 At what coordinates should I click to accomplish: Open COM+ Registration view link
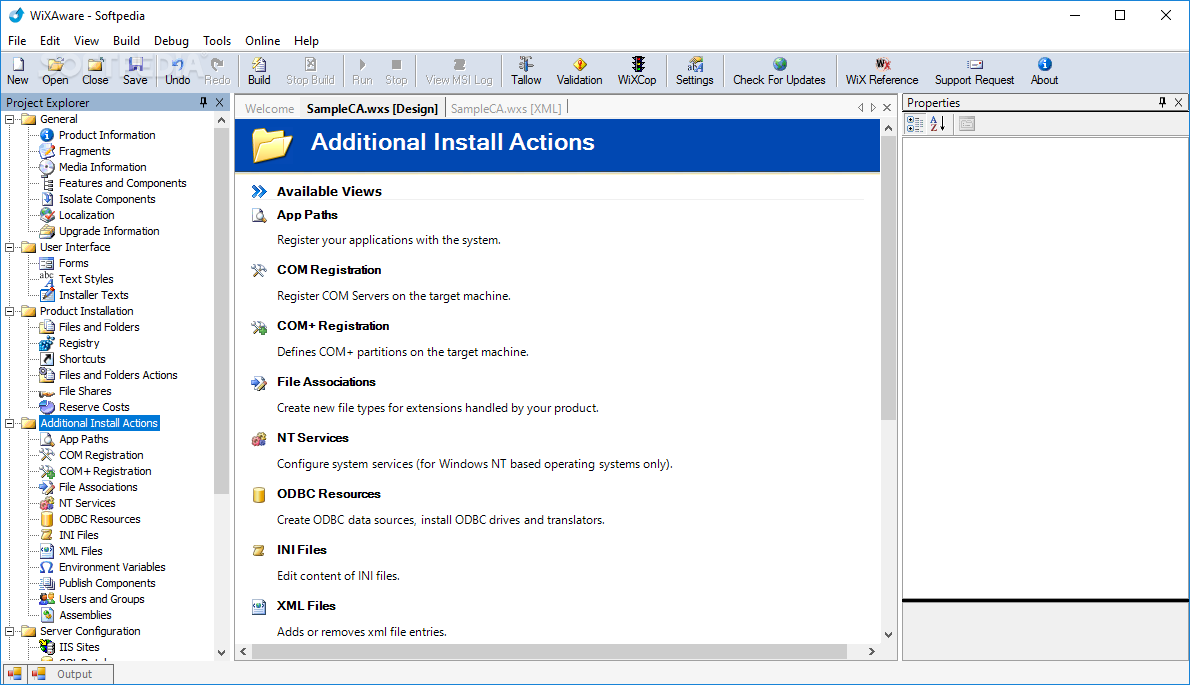pos(333,326)
